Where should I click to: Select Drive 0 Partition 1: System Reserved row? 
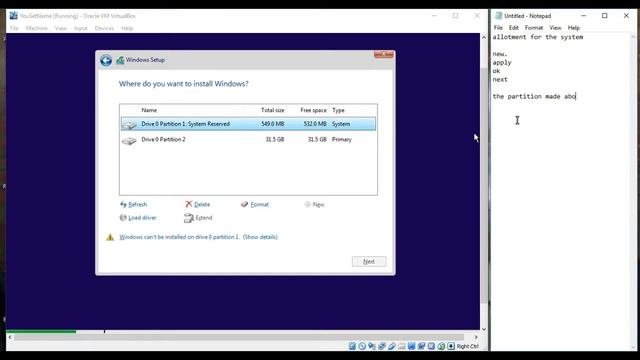tap(248, 124)
